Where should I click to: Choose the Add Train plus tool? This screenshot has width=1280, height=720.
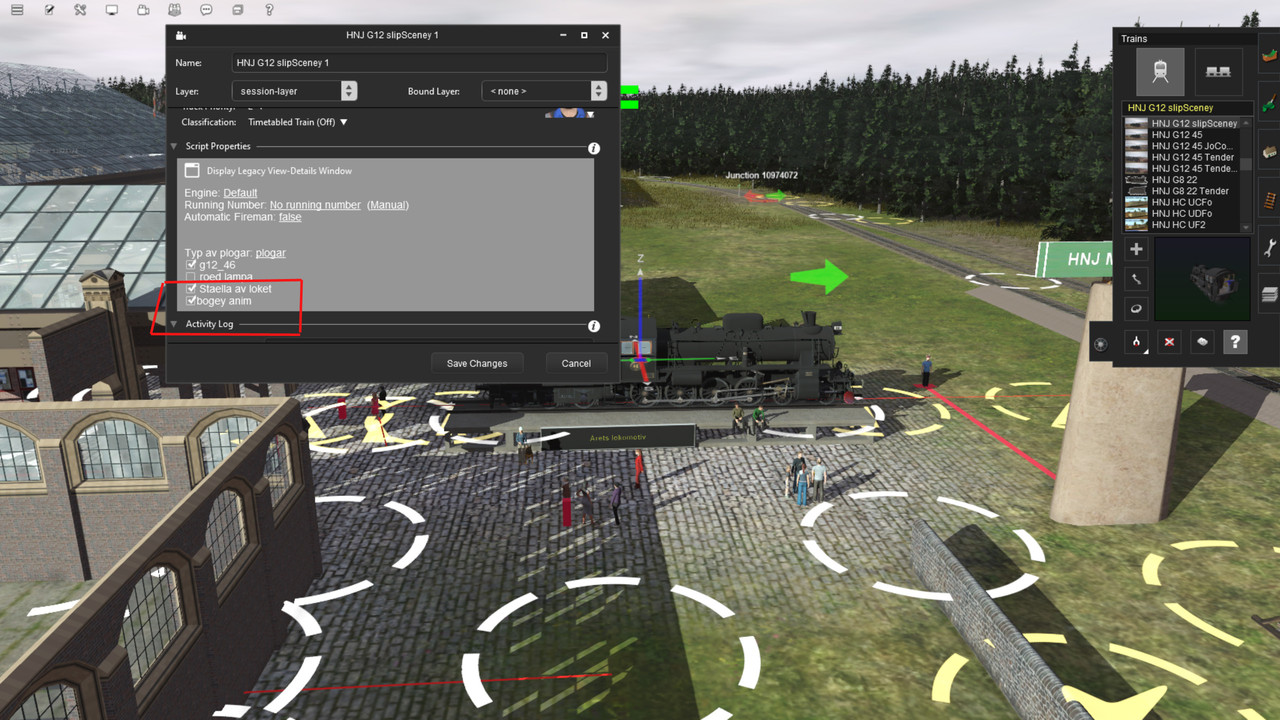pyautogui.click(x=1136, y=249)
